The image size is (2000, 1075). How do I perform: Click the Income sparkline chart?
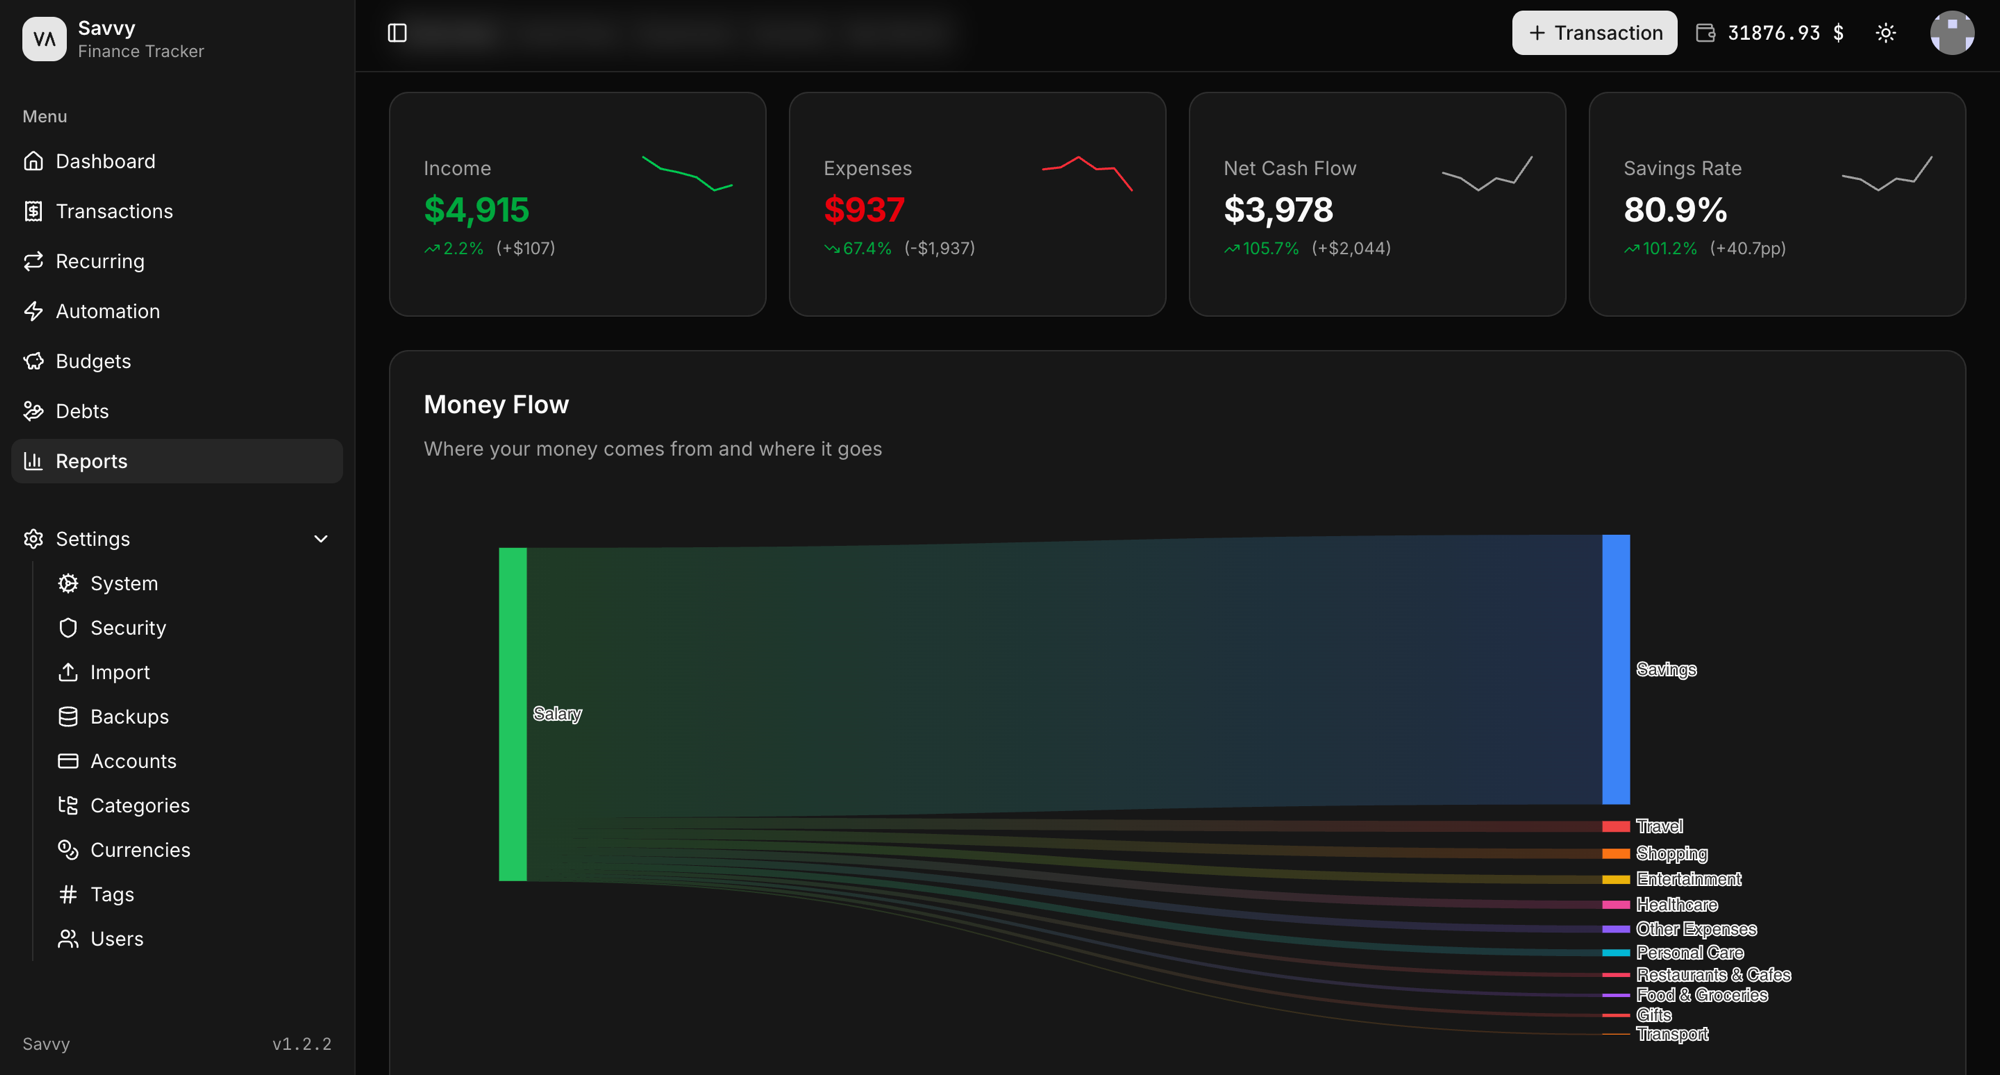tap(687, 173)
